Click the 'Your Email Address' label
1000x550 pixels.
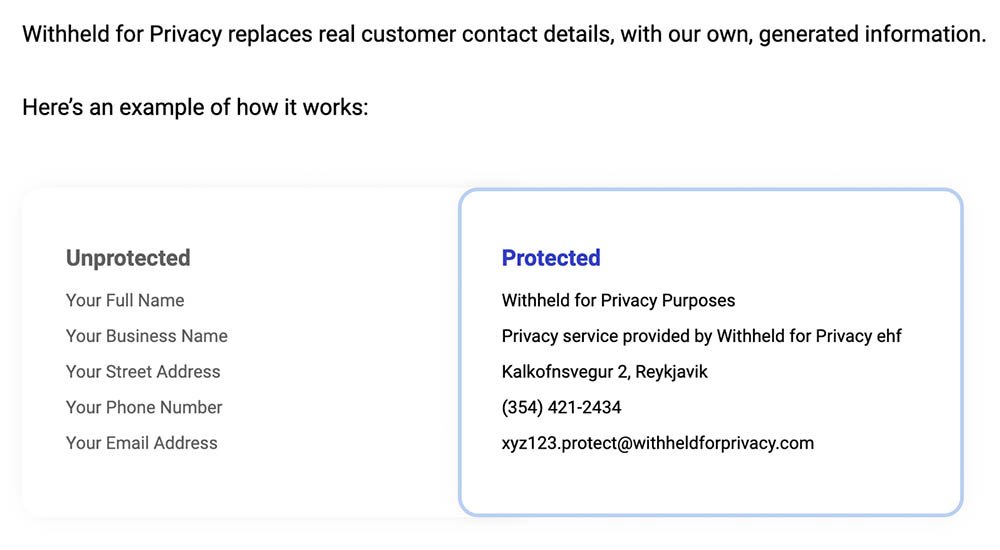click(x=142, y=443)
